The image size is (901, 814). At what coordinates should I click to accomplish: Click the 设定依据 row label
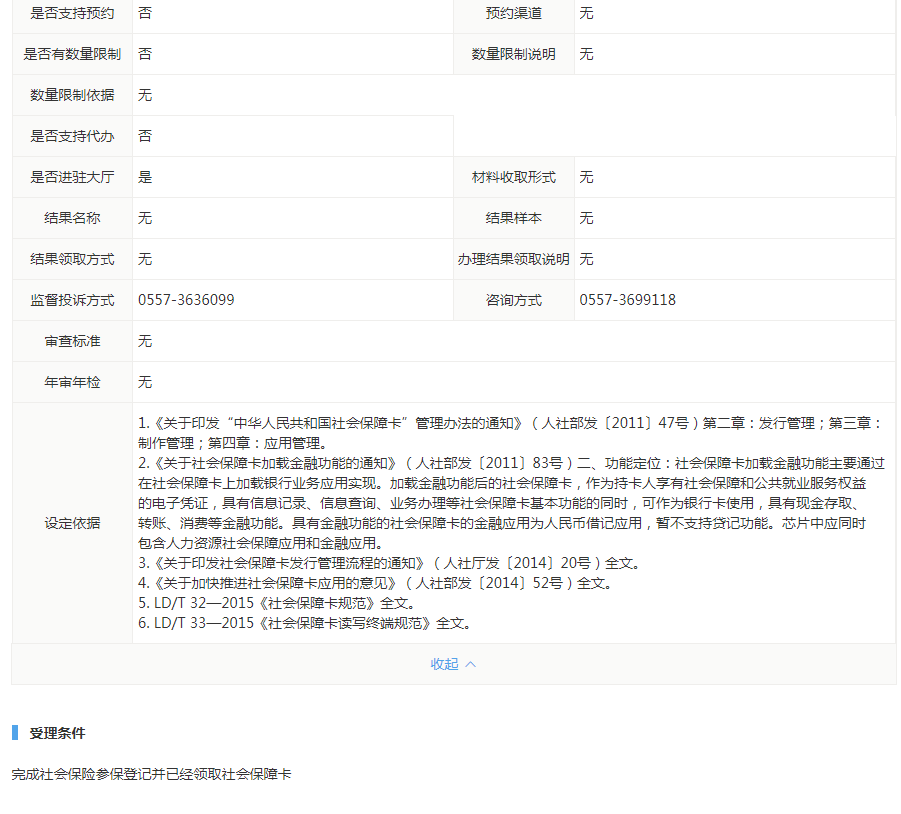click(x=72, y=523)
